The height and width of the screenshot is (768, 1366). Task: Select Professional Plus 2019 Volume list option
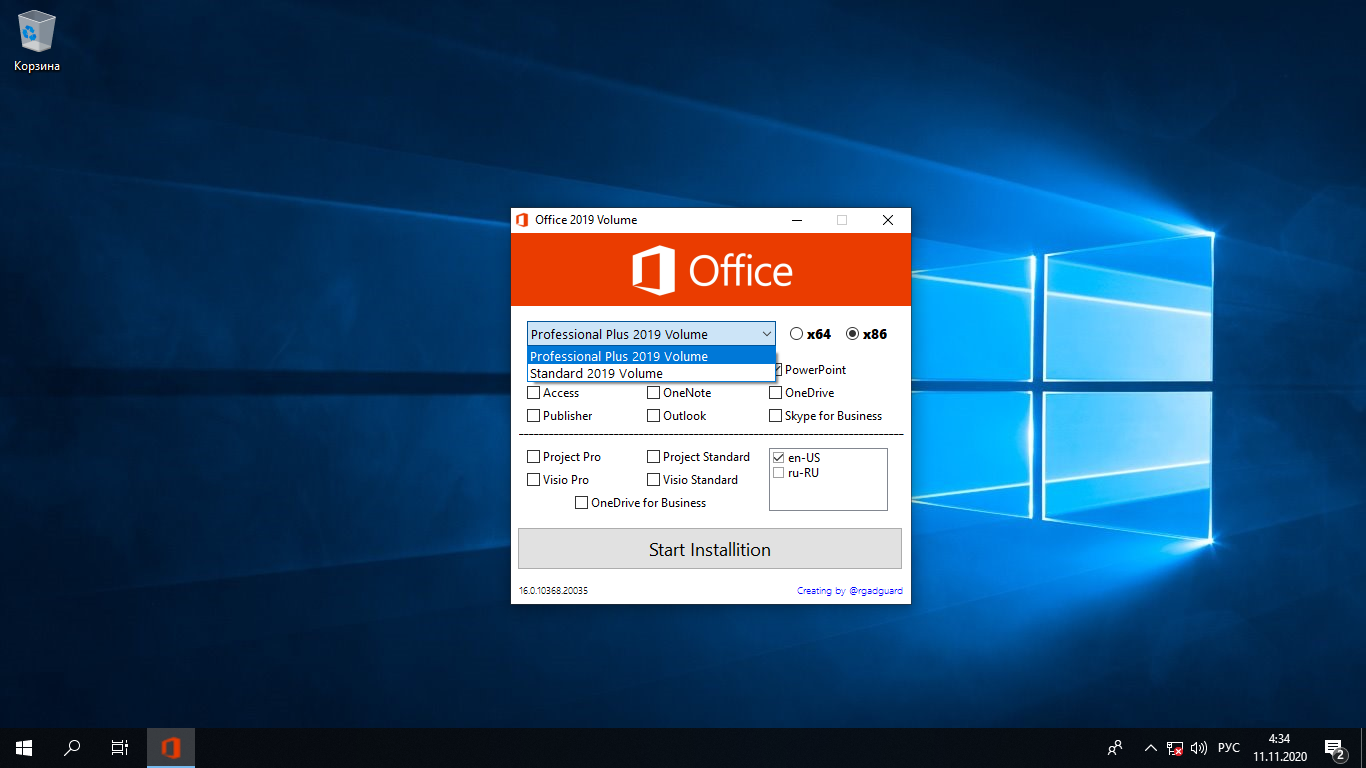point(651,356)
